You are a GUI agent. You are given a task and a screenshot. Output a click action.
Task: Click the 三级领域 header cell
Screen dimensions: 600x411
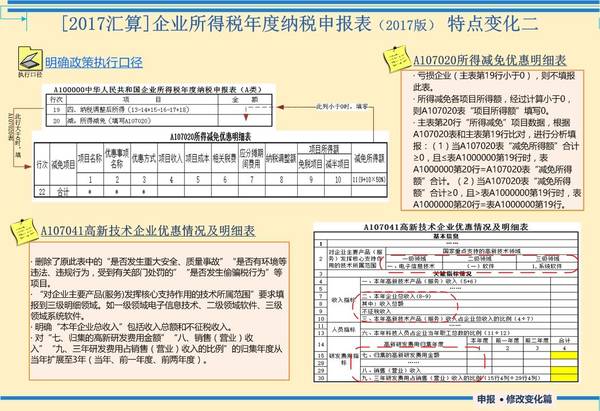(547, 258)
